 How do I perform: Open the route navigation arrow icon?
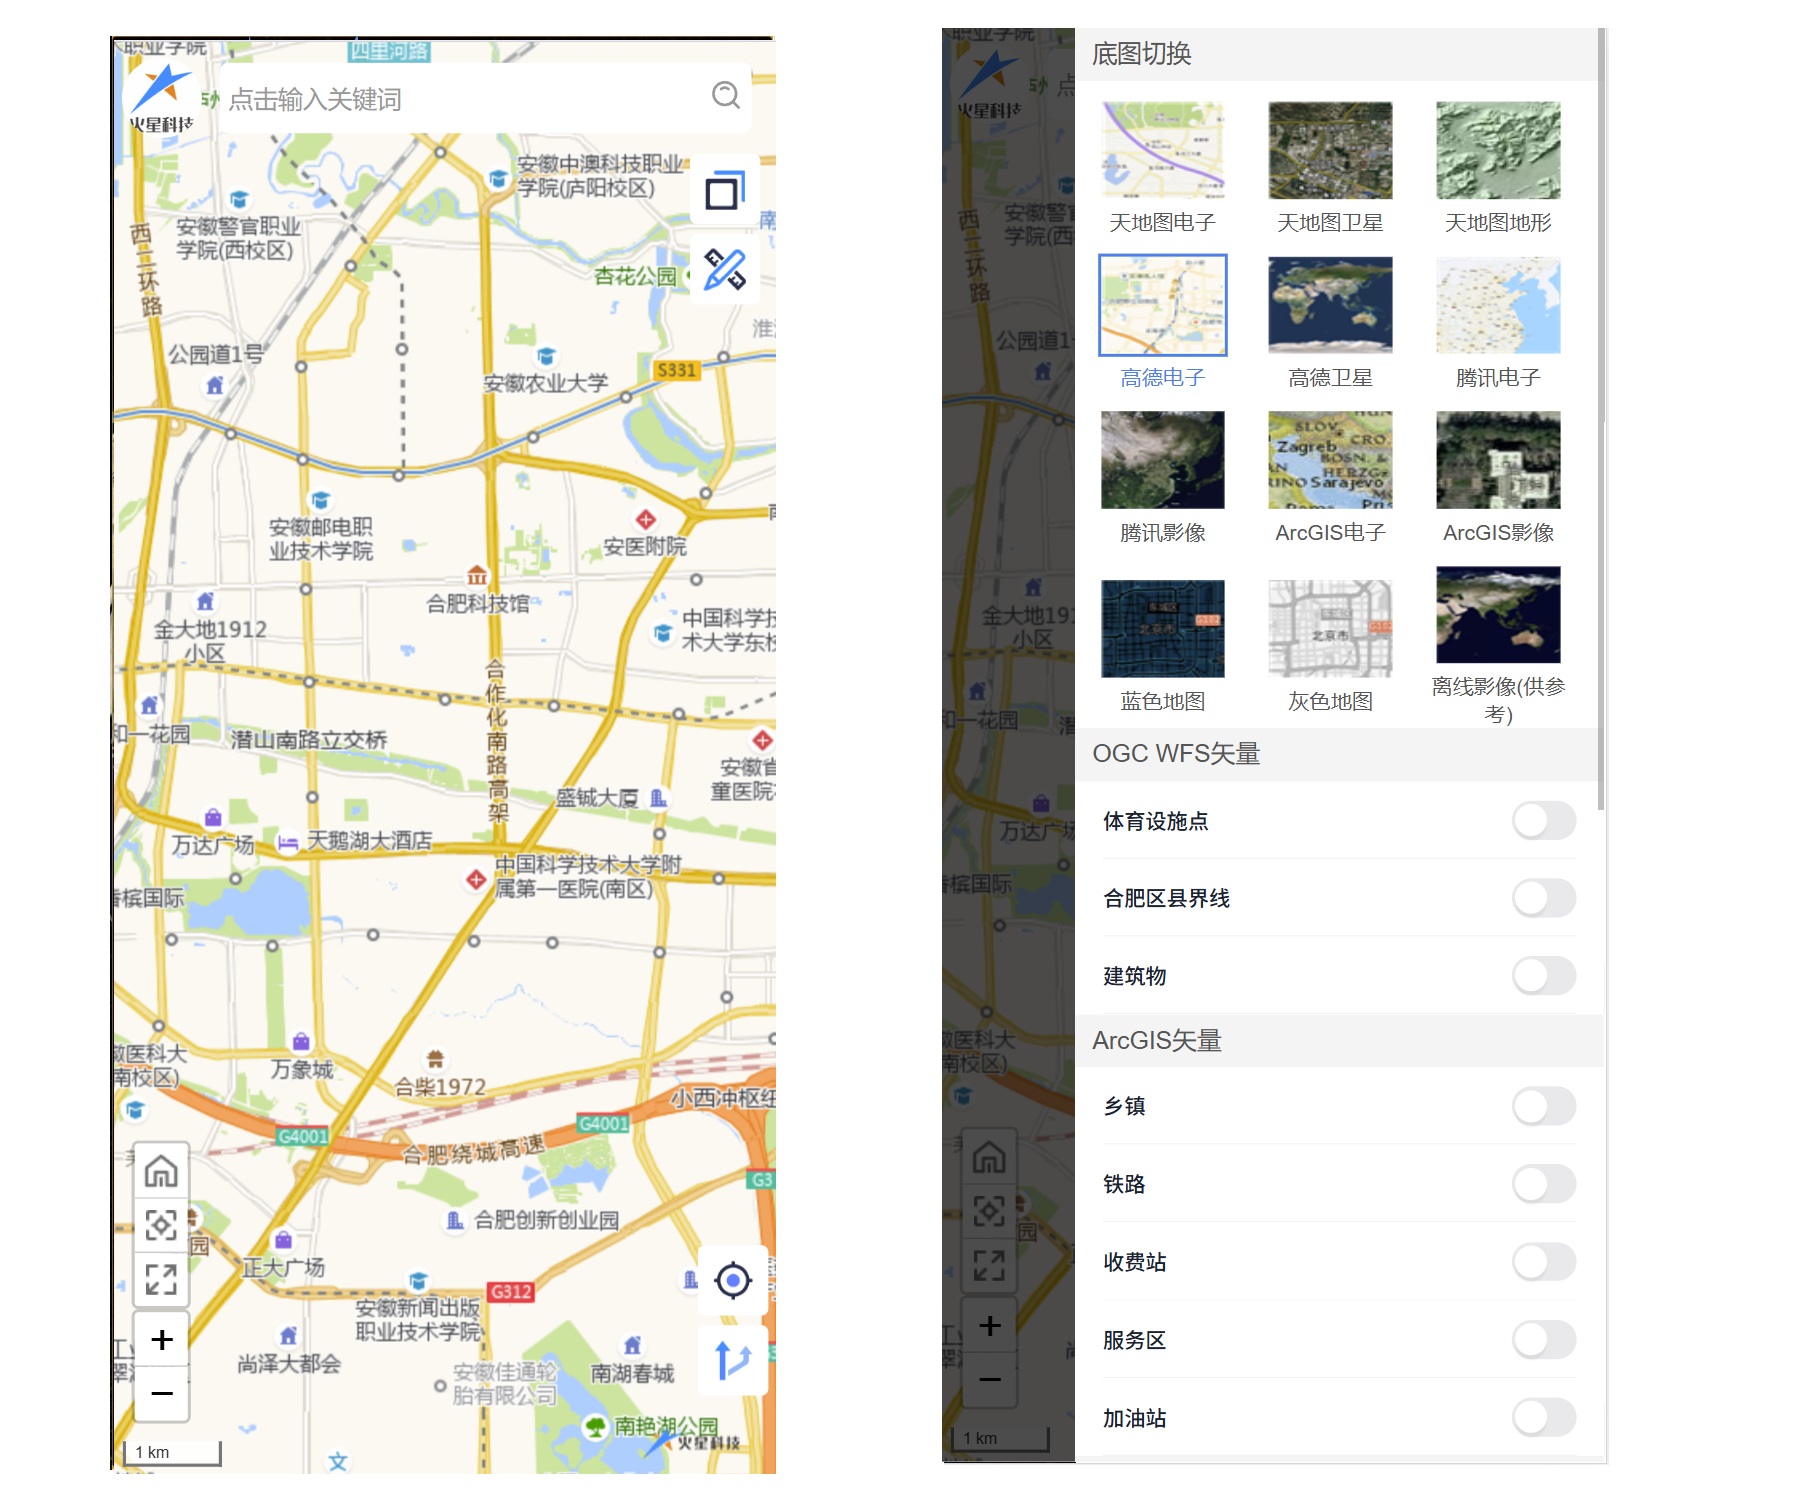point(733,1360)
